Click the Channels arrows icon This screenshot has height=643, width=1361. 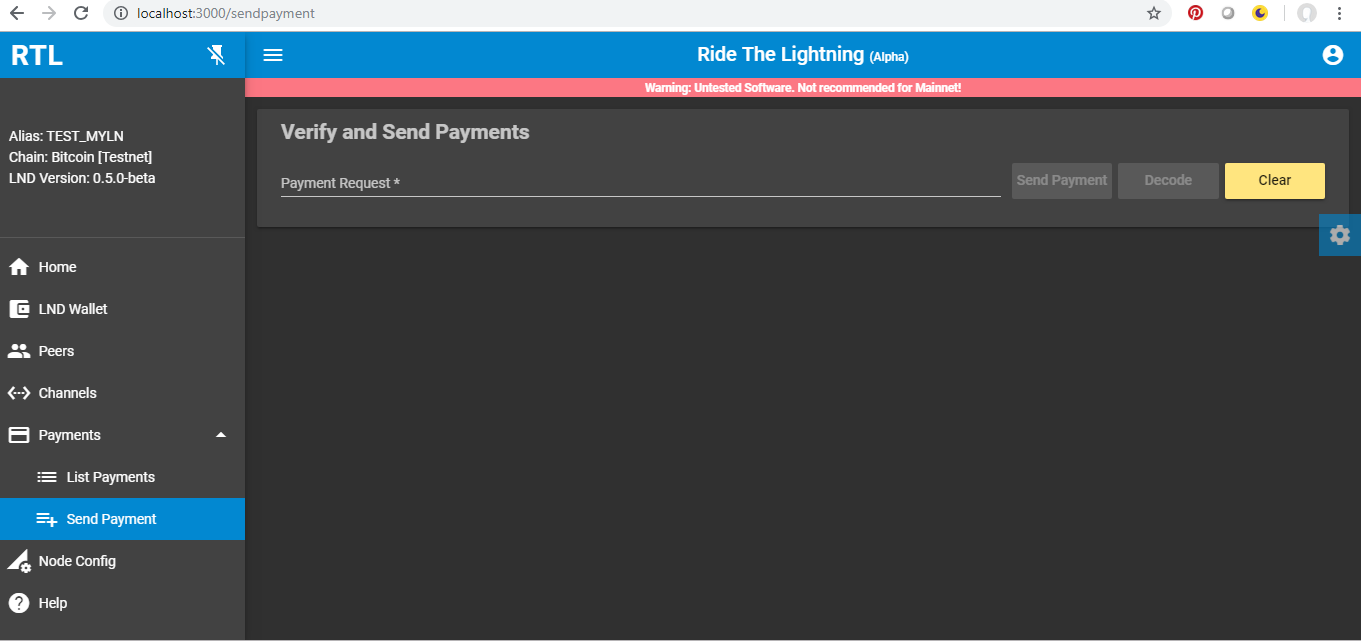18,393
